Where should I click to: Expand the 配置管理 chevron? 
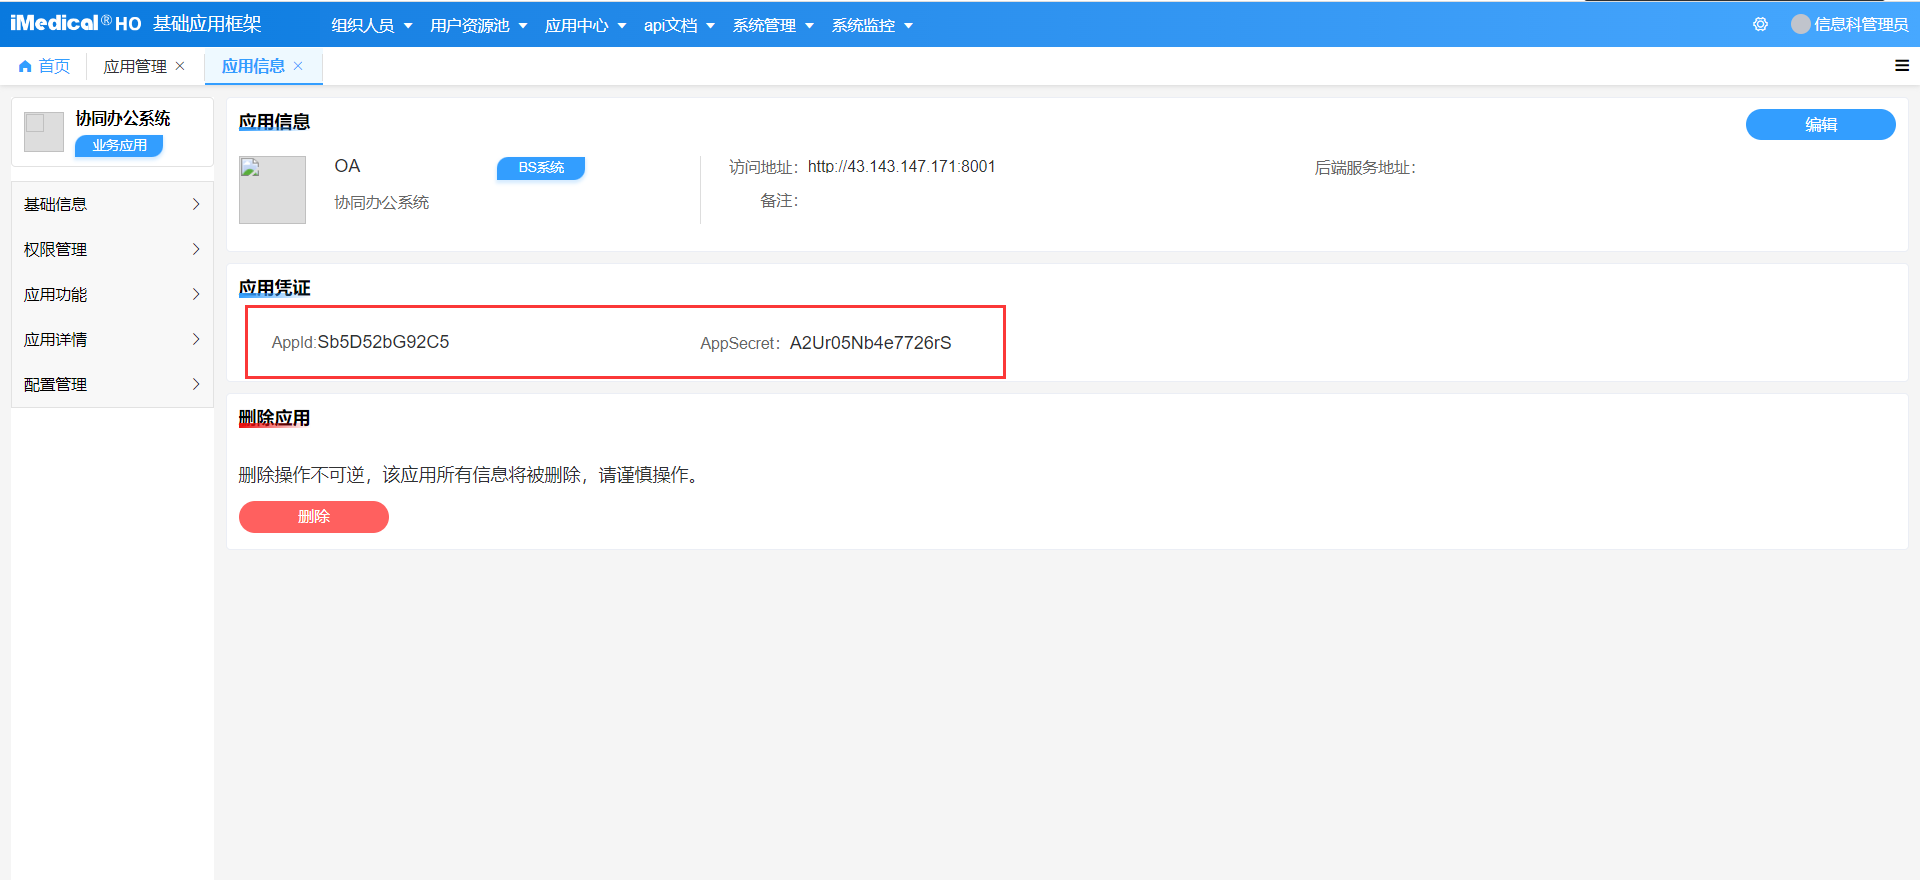point(196,384)
